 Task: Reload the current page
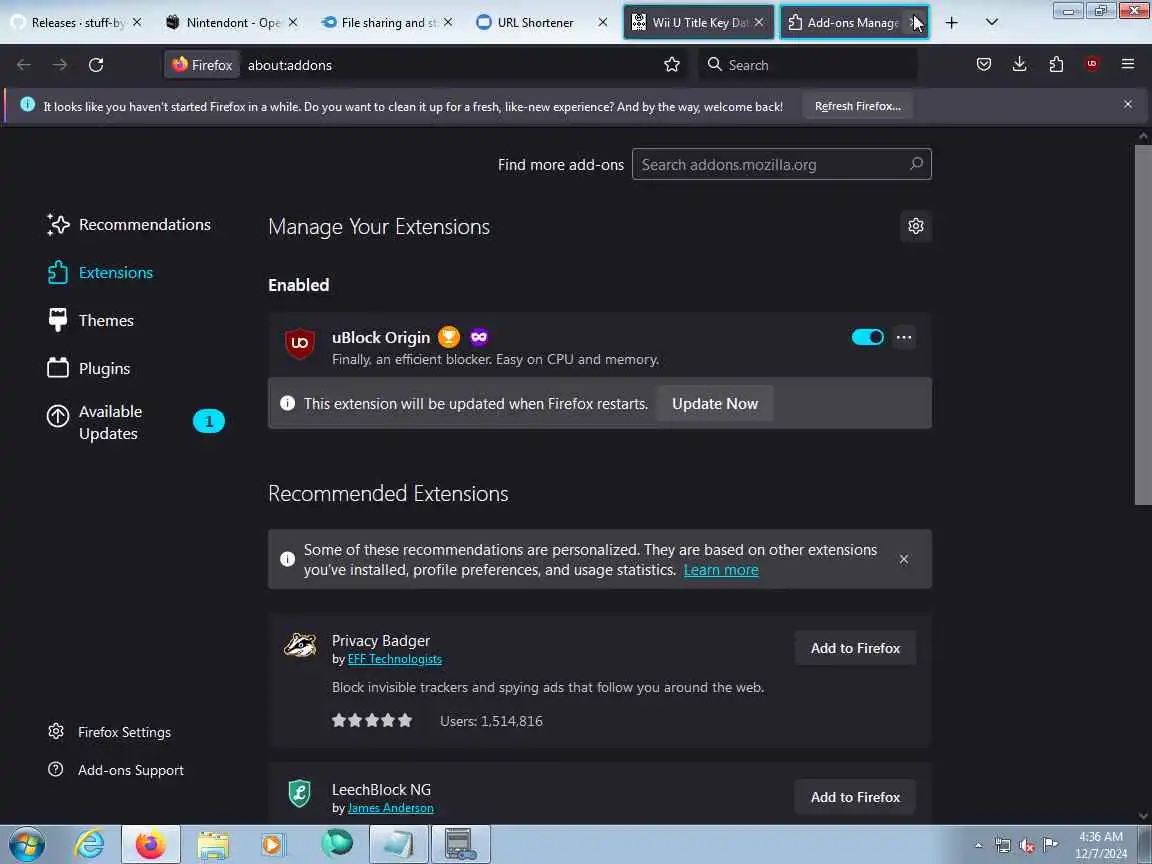pyautogui.click(x=96, y=65)
